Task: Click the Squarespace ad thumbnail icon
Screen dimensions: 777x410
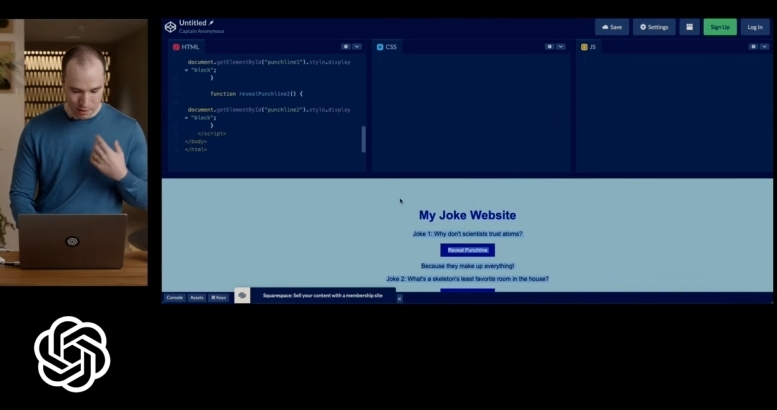Action: (242, 296)
